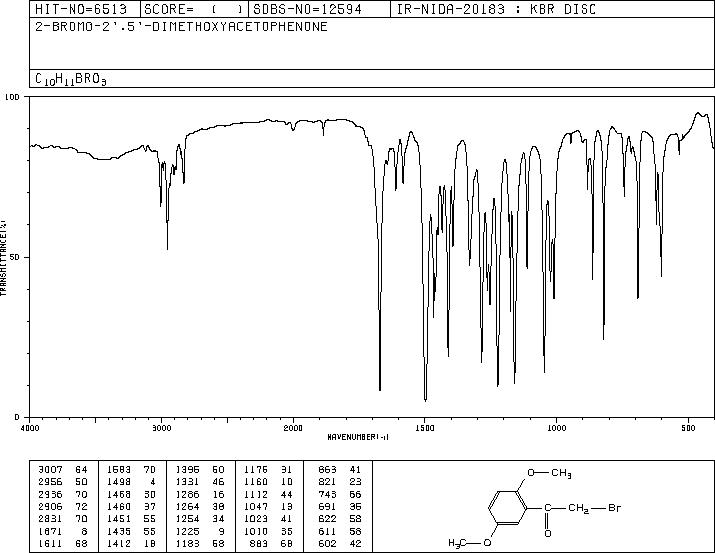
Task: Click peak table value 1412
Action: 119,543
